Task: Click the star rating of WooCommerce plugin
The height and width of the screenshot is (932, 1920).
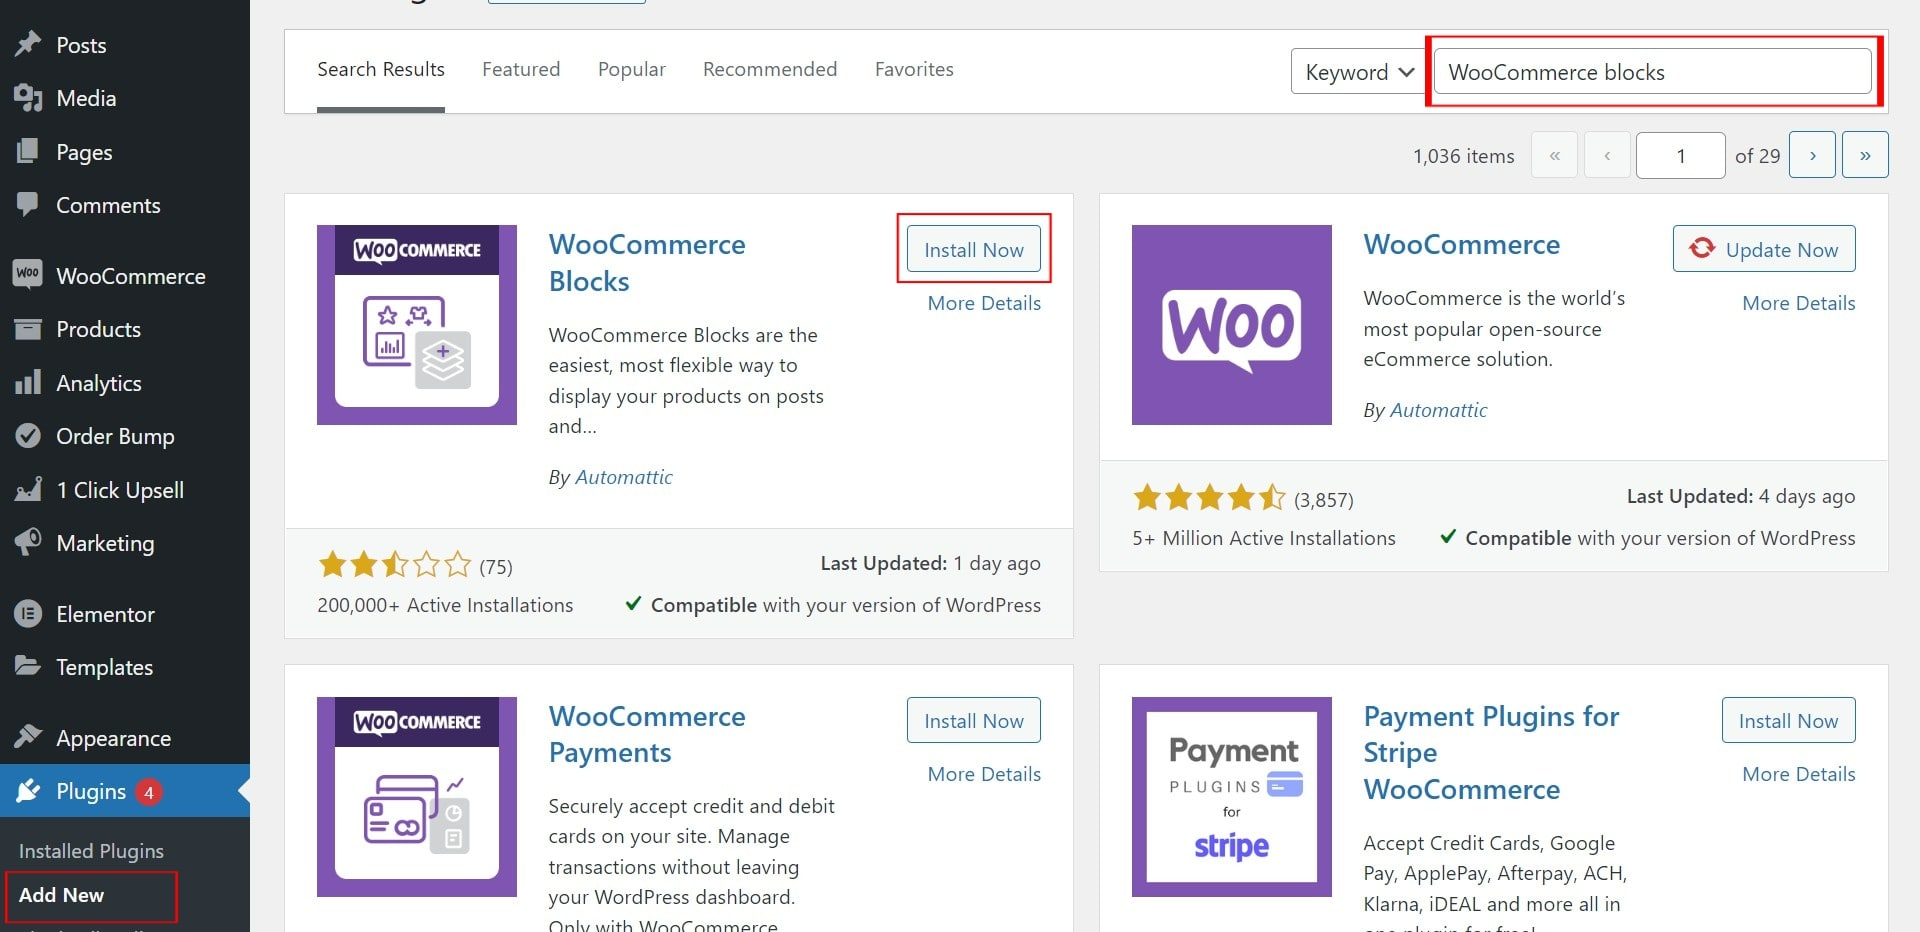Action: [x=1210, y=497]
